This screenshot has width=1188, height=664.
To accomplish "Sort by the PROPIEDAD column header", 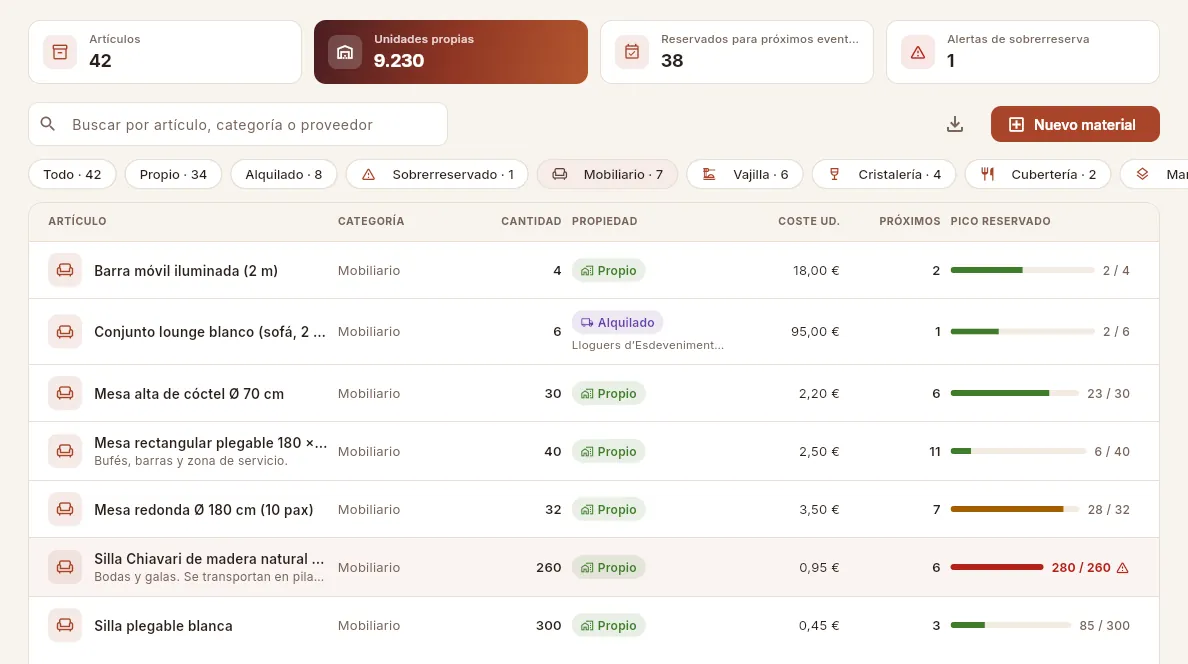I will 605,221.
